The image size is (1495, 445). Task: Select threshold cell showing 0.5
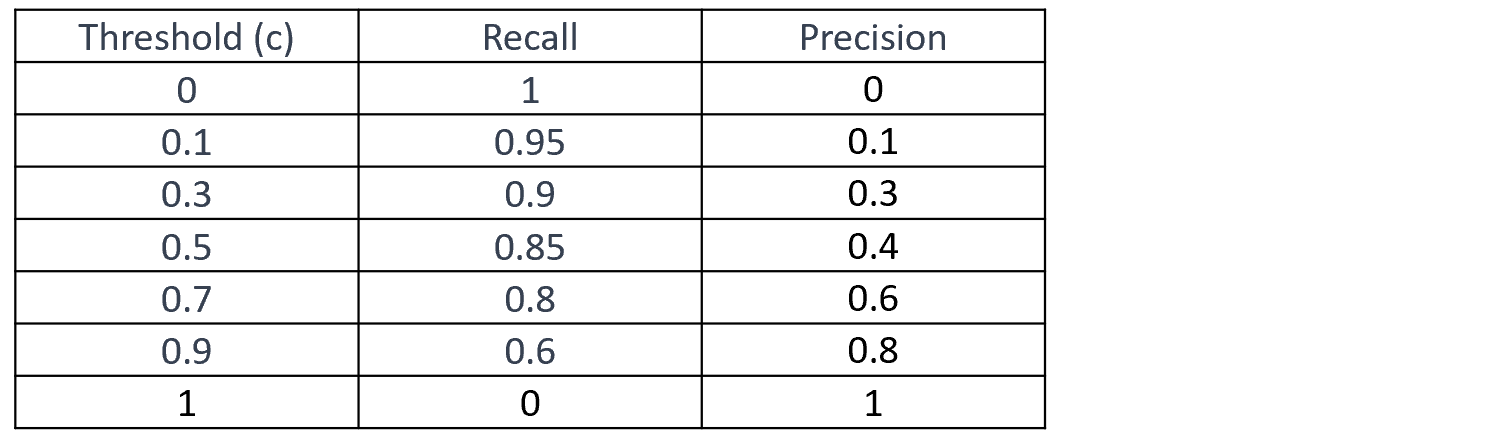186,246
